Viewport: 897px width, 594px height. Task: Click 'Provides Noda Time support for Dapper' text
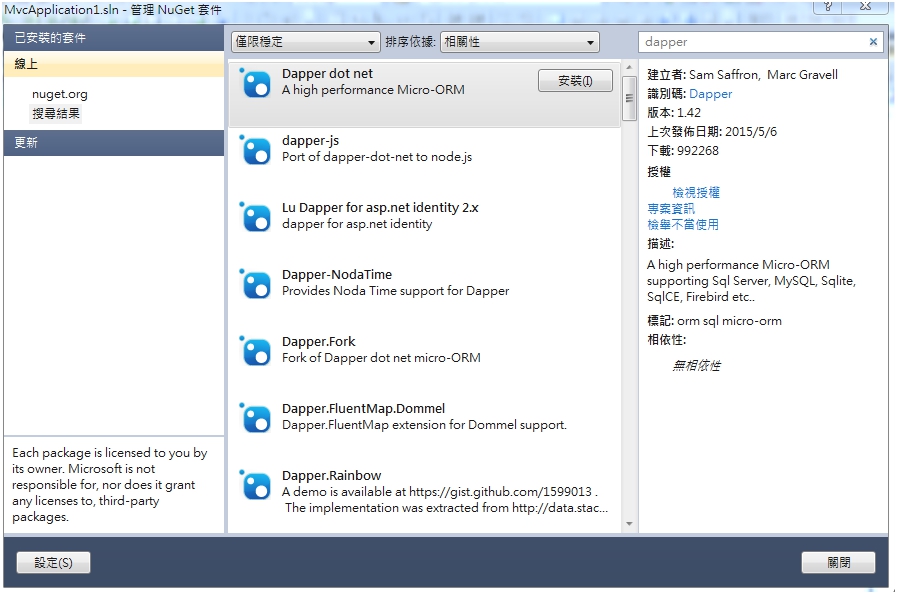(395, 291)
